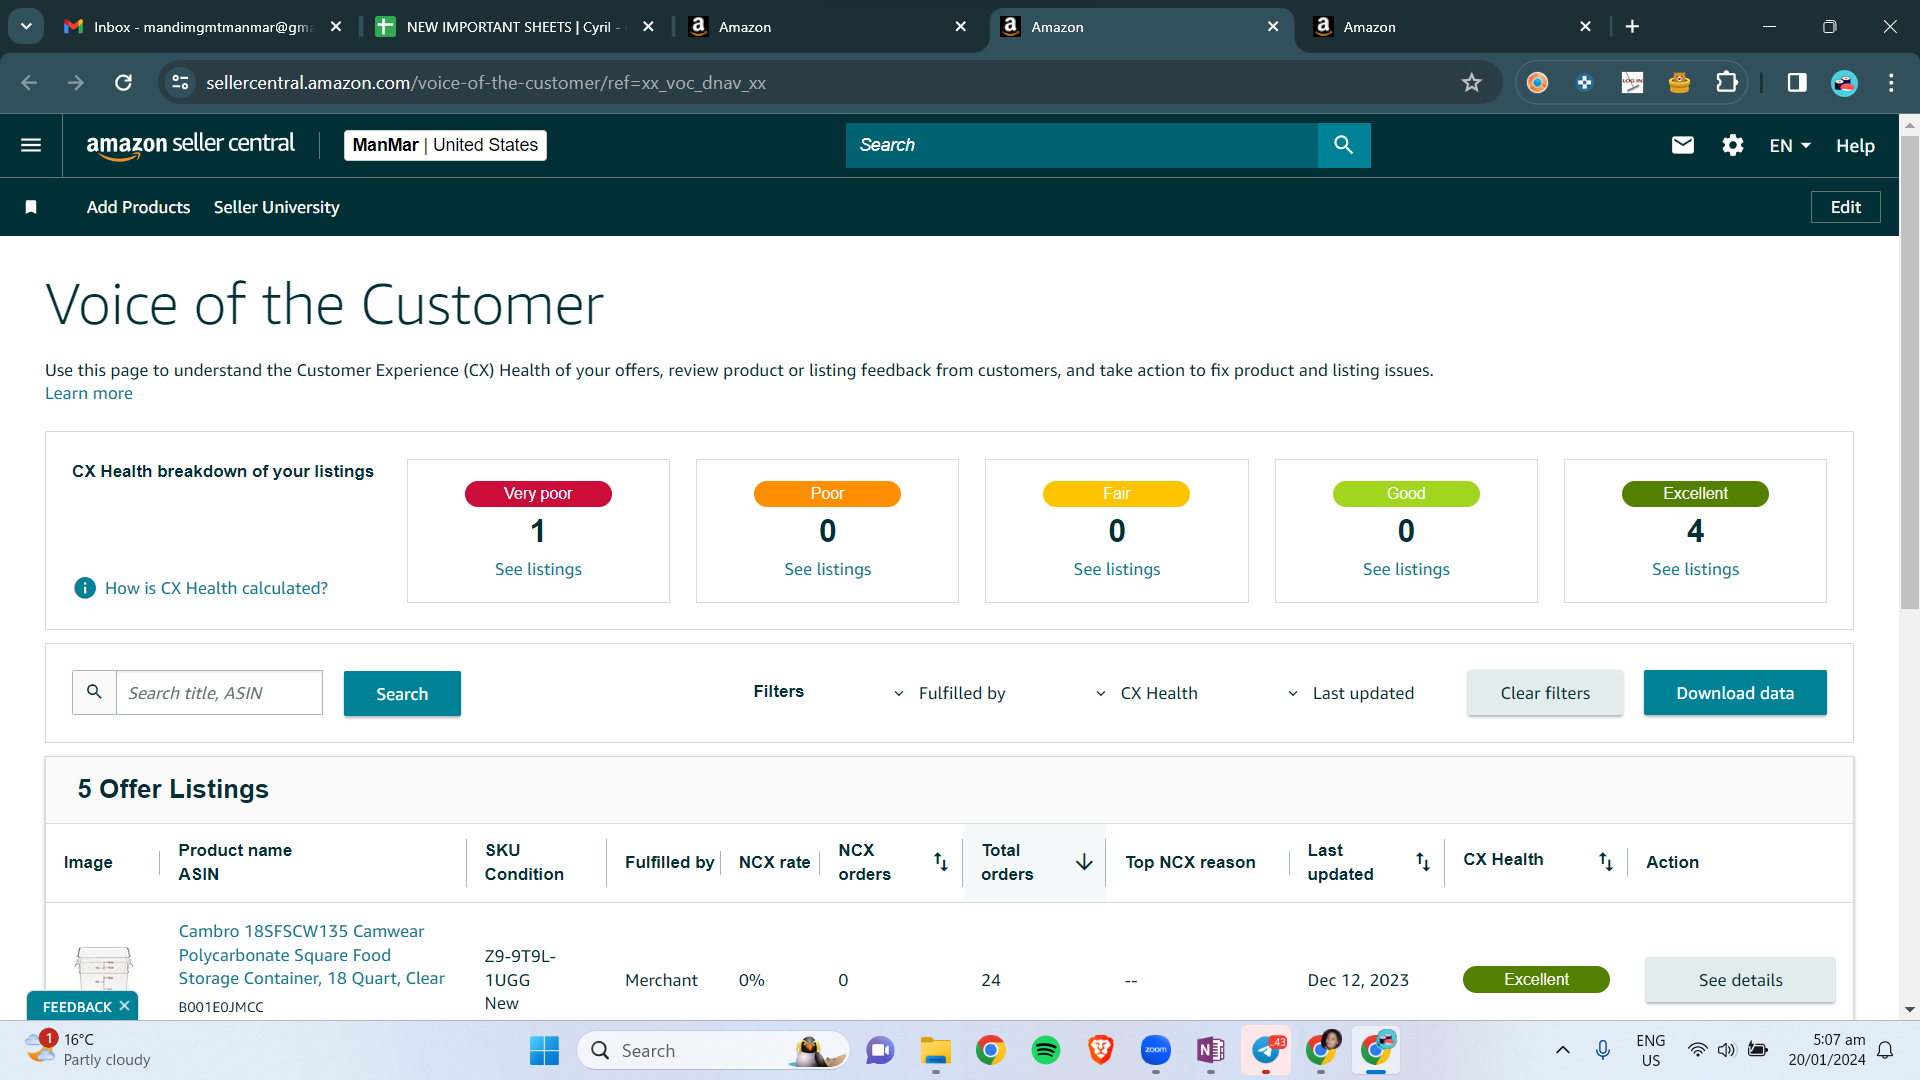Open the browser extensions puzzle icon
Viewport: 1920px width, 1080px height.
[1727, 83]
